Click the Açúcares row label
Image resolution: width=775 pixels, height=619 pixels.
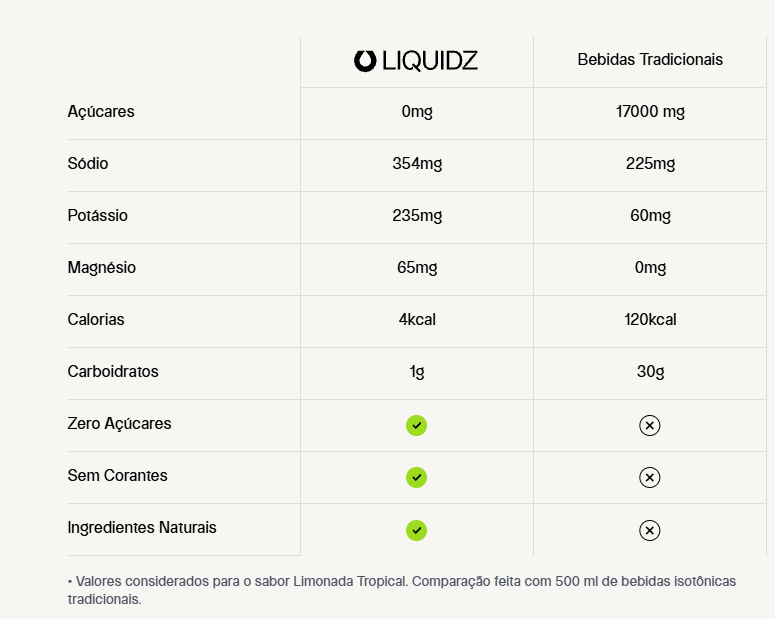101,112
